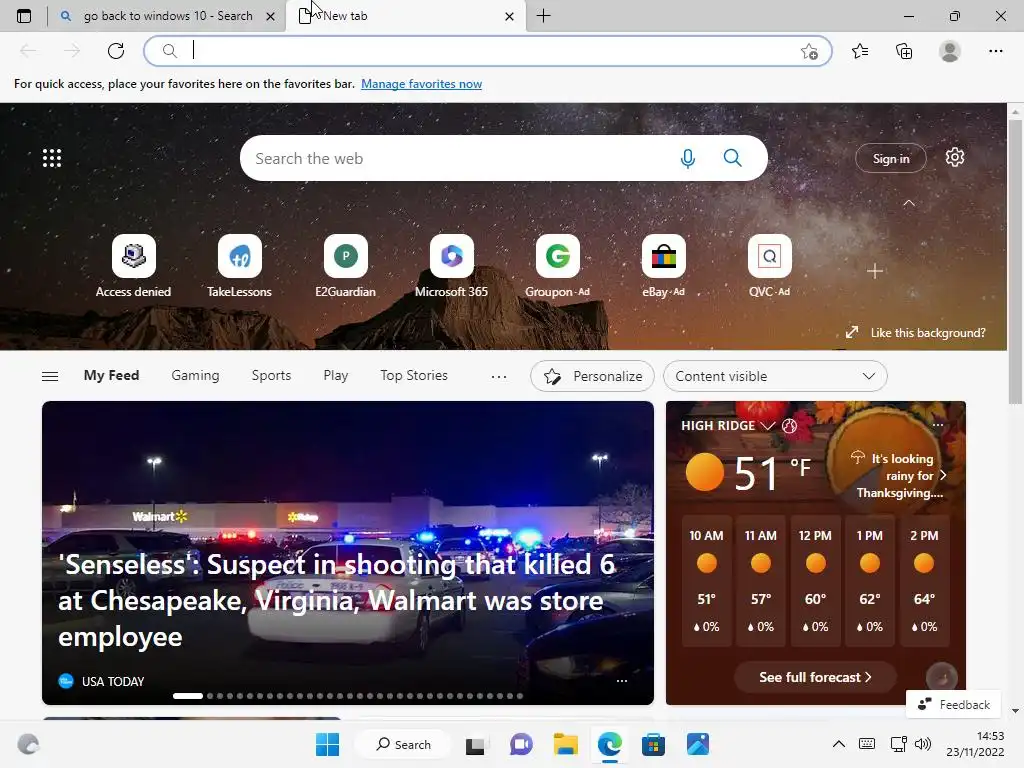
Task: Expand the Like this background icon
Action: pos(852,332)
